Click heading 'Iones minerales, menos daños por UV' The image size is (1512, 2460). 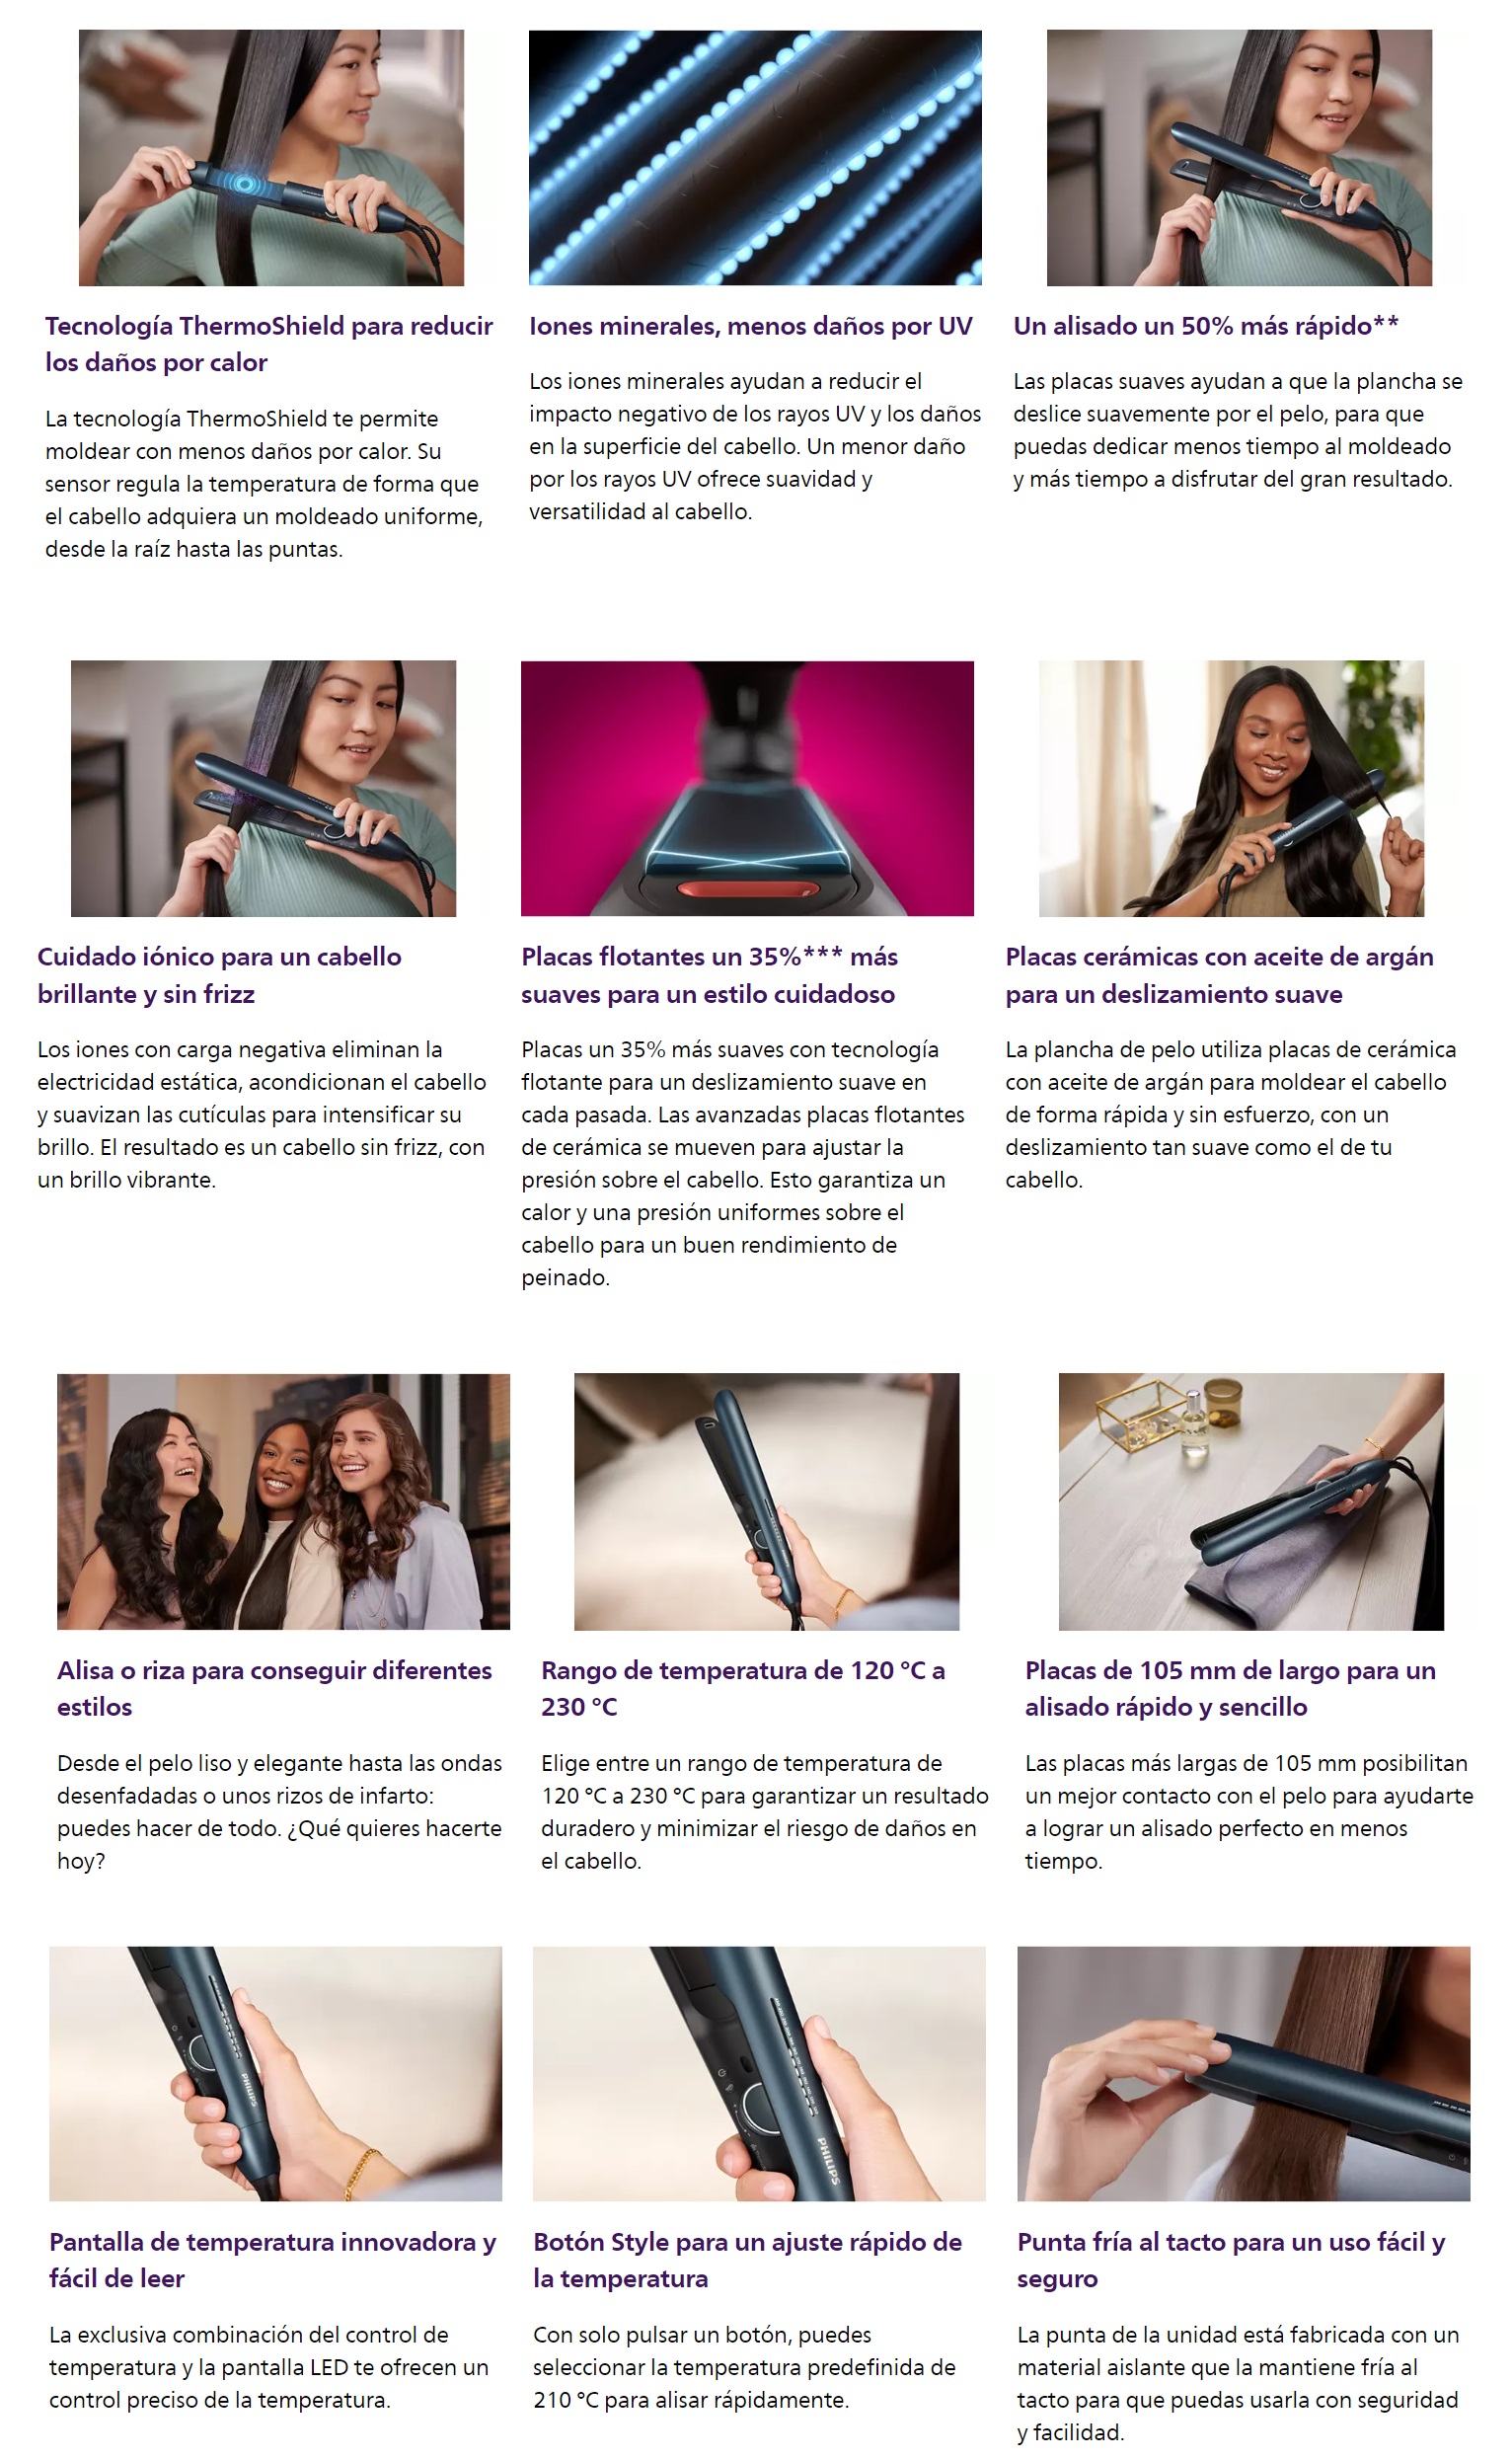click(x=750, y=326)
